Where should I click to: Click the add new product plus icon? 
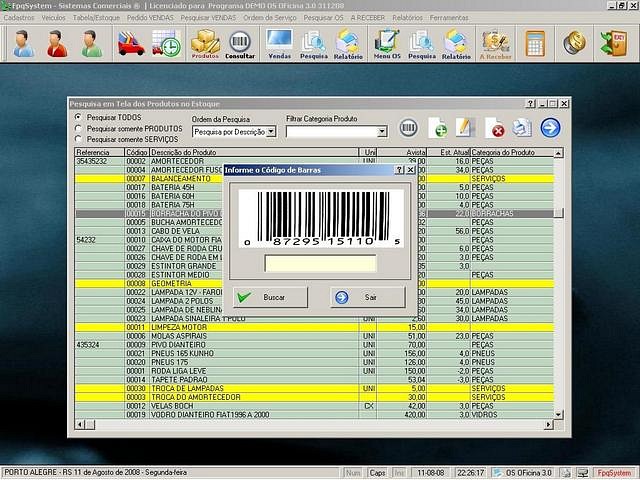[x=437, y=128]
